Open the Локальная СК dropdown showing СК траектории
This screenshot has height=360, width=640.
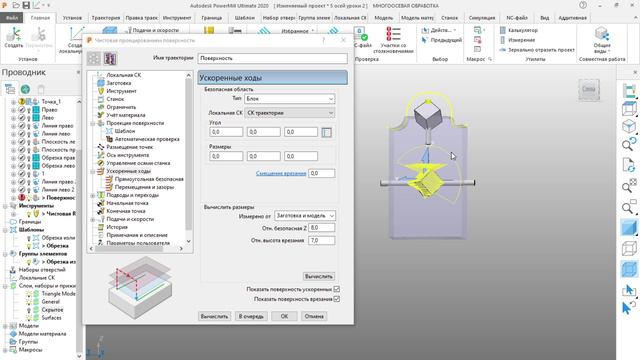point(290,113)
